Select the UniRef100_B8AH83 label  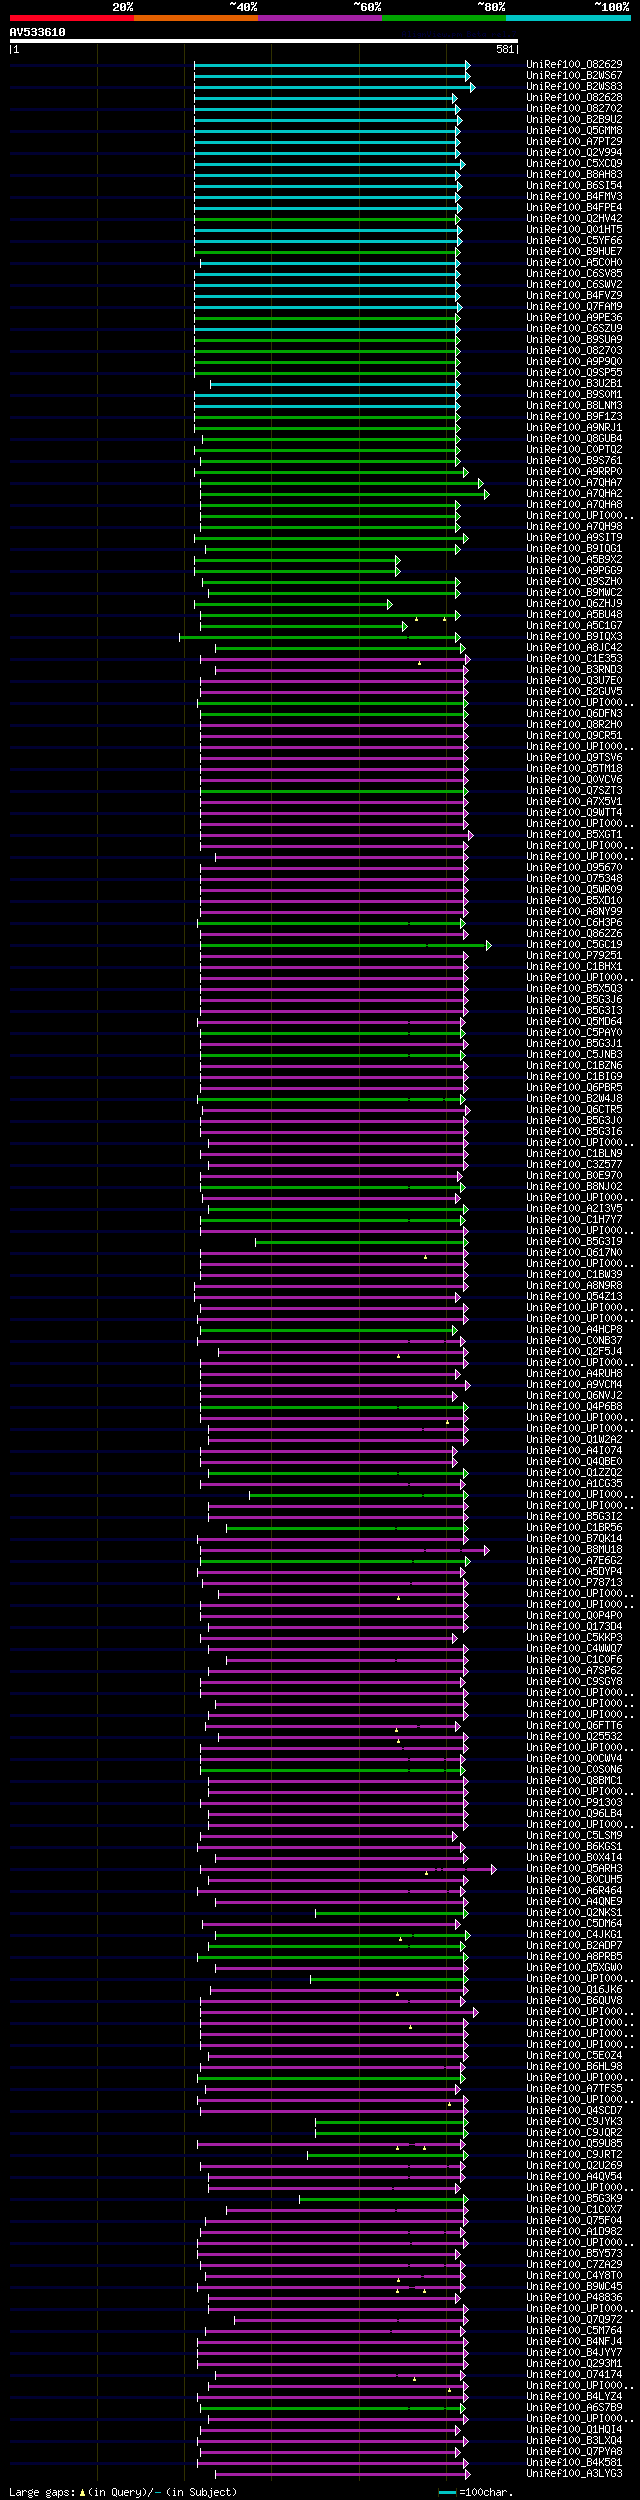click(x=574, y=175)
